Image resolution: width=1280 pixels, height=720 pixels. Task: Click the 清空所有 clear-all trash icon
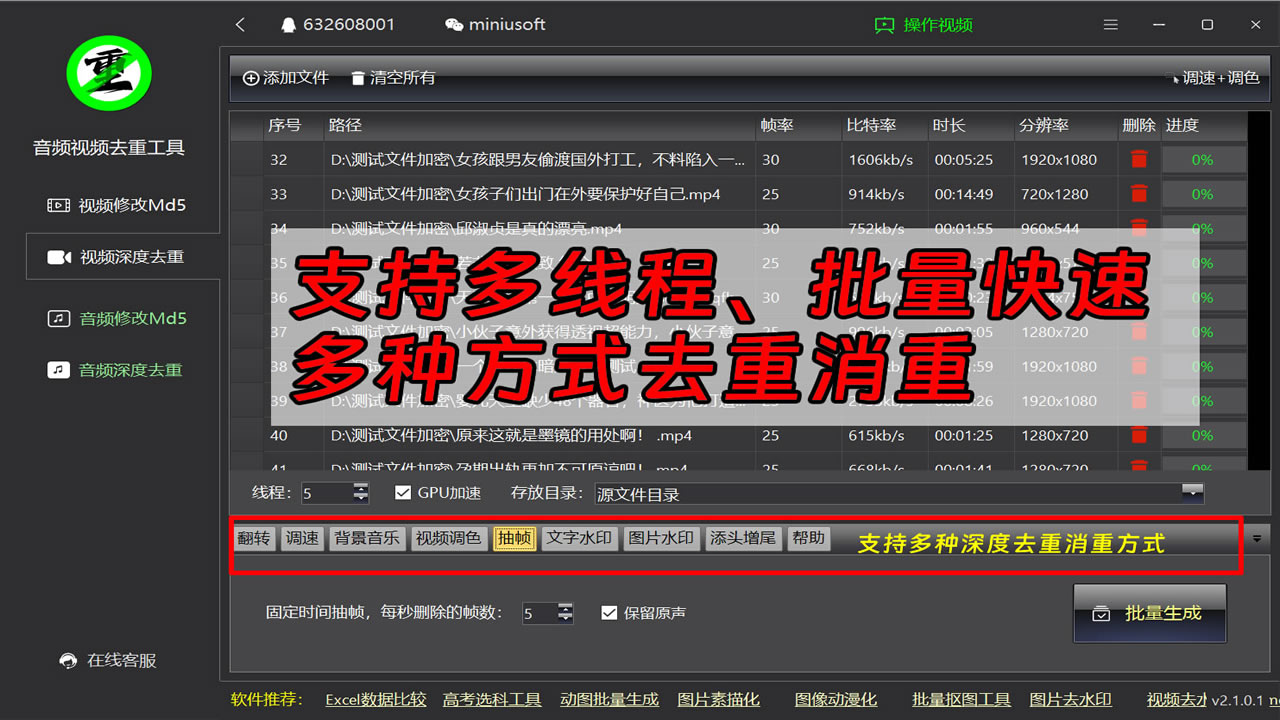coord(358,77)
